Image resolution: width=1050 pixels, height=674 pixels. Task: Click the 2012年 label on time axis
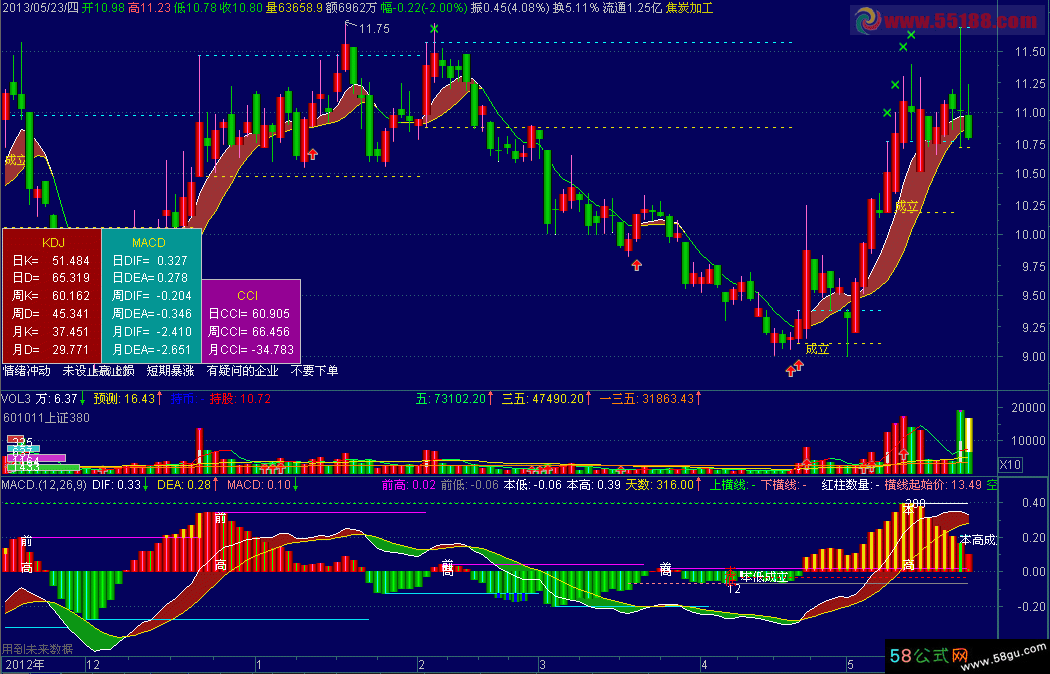tap(23, 665)
